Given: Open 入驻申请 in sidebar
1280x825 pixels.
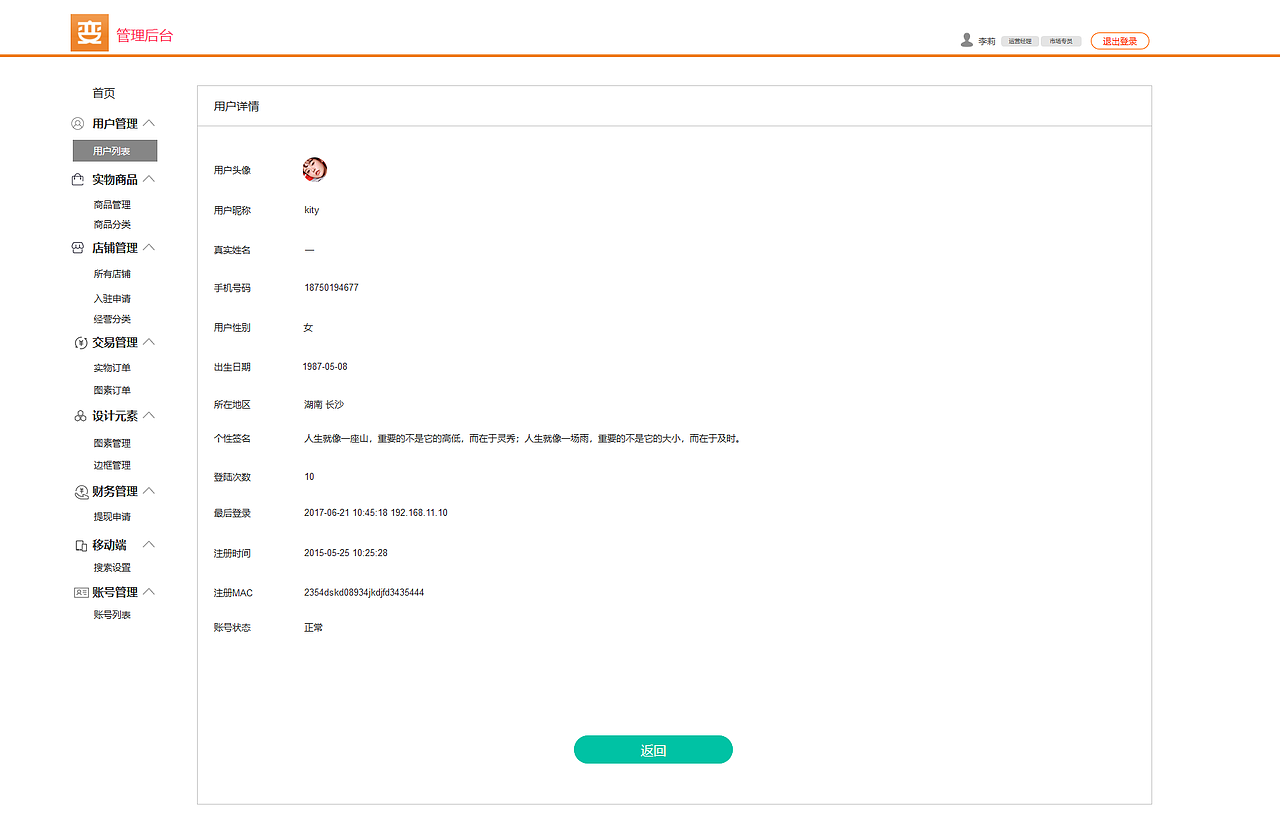Looking at the screenshot, I should [x=112, y=299].
